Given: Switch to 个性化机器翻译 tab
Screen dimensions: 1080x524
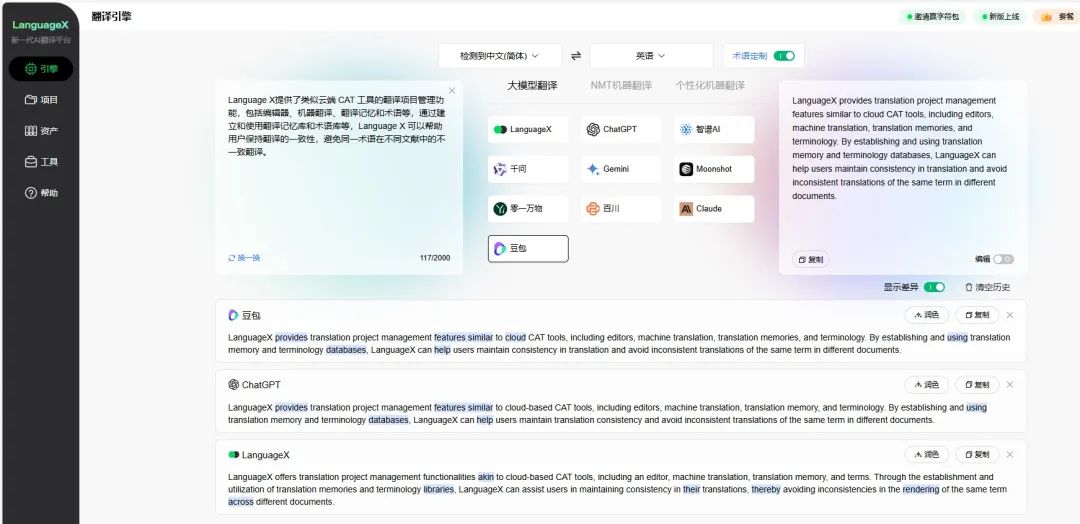Looking at the screenshot, I should click(709, 85).
